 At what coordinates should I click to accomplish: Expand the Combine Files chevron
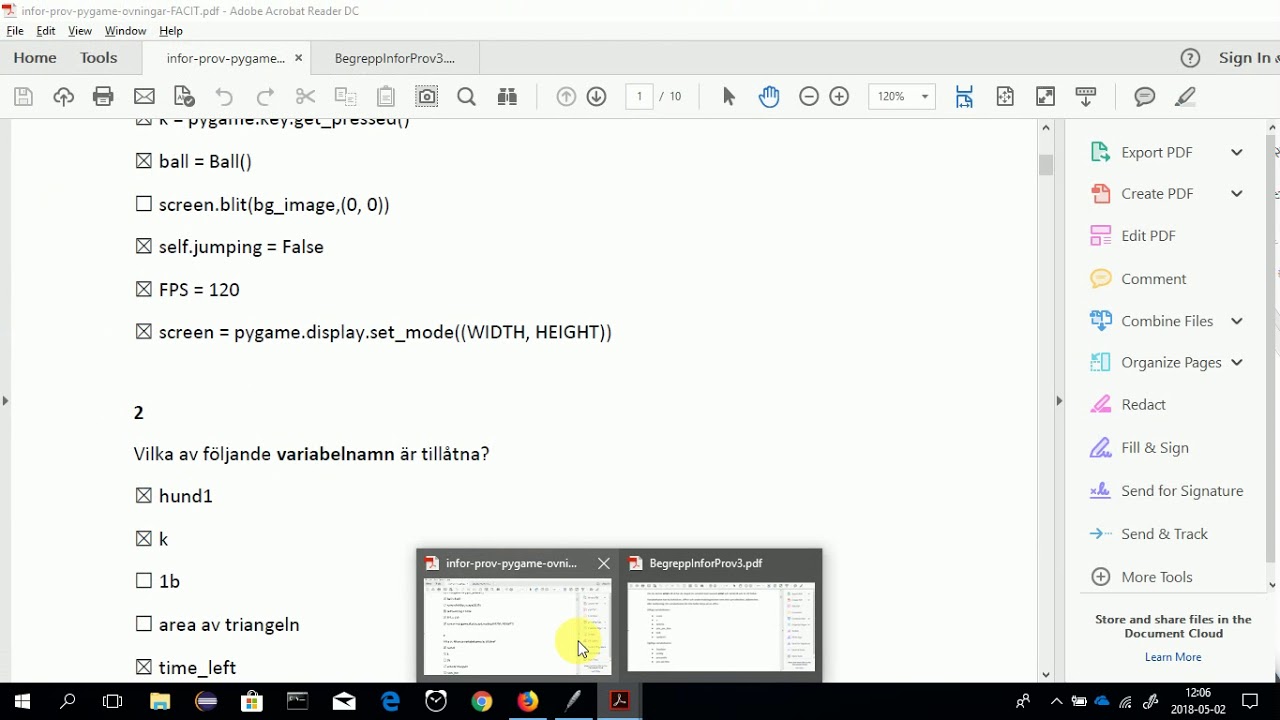point(1237,321)
